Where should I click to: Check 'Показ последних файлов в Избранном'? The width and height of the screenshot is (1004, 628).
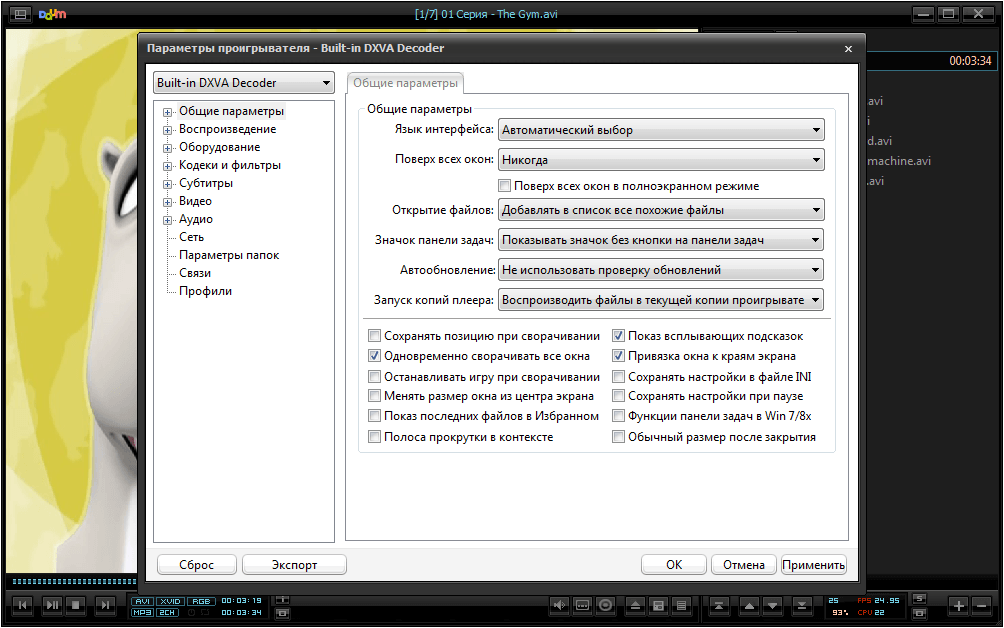pos(375,415)
